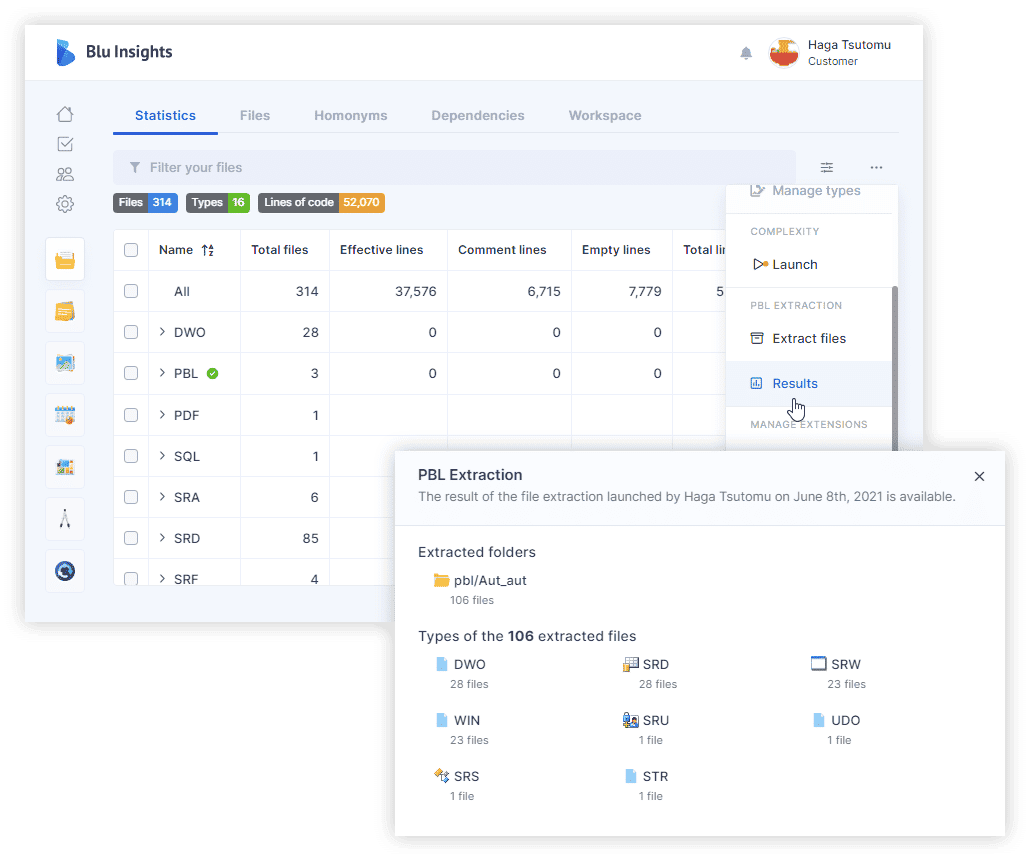Open the compass tool sidebar icon

tap(65, 519)
